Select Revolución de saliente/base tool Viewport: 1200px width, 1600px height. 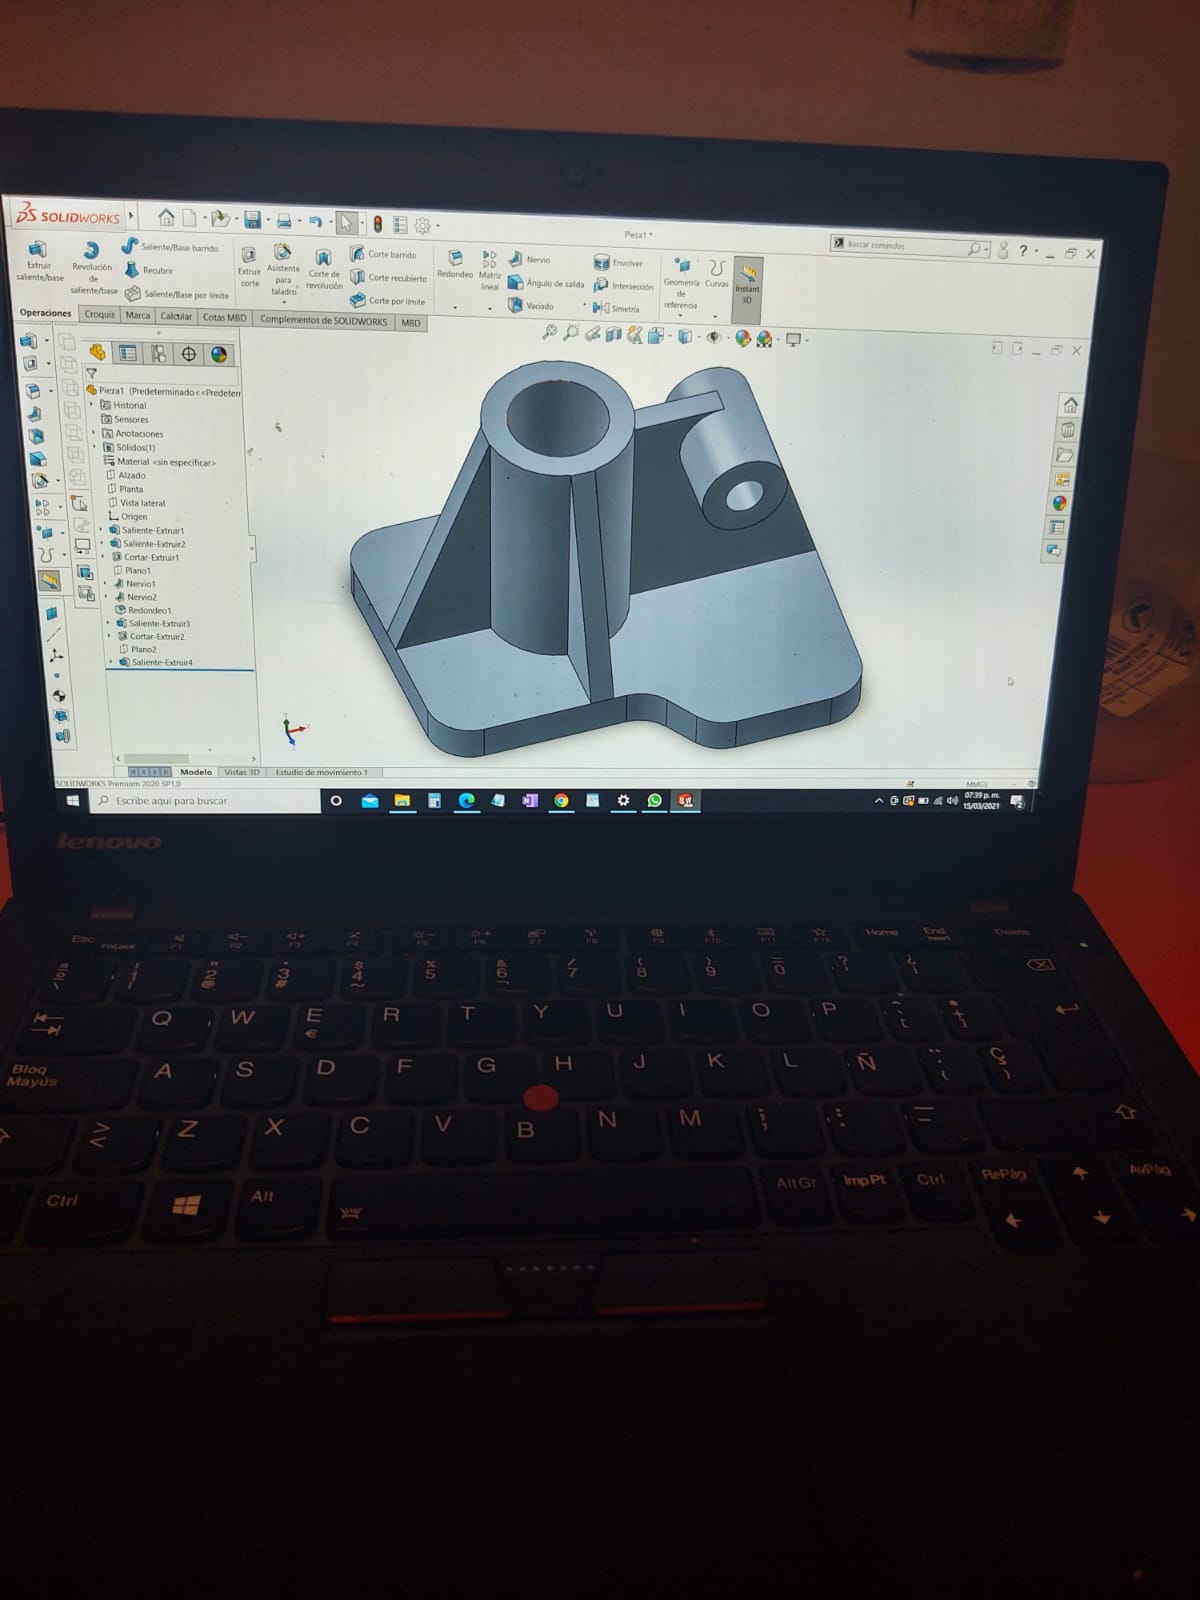click(x=93, y=270)
